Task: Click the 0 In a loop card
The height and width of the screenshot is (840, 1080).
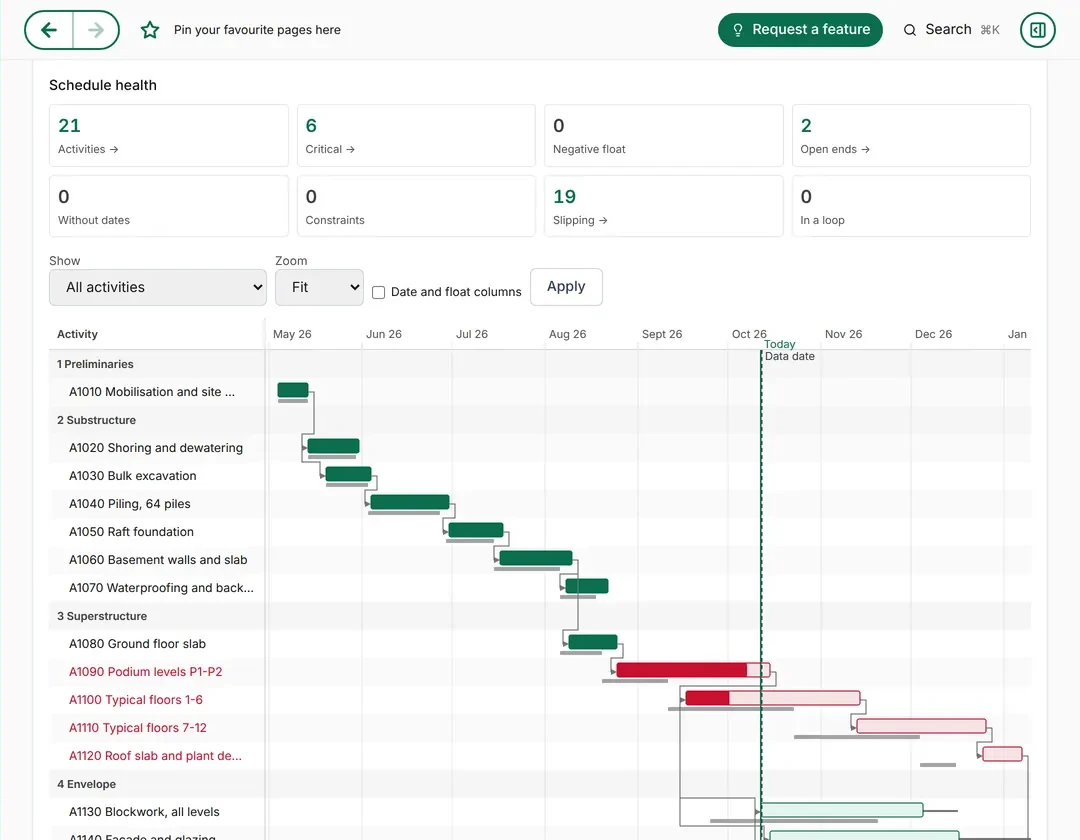Action: click(x=911, y=206)
